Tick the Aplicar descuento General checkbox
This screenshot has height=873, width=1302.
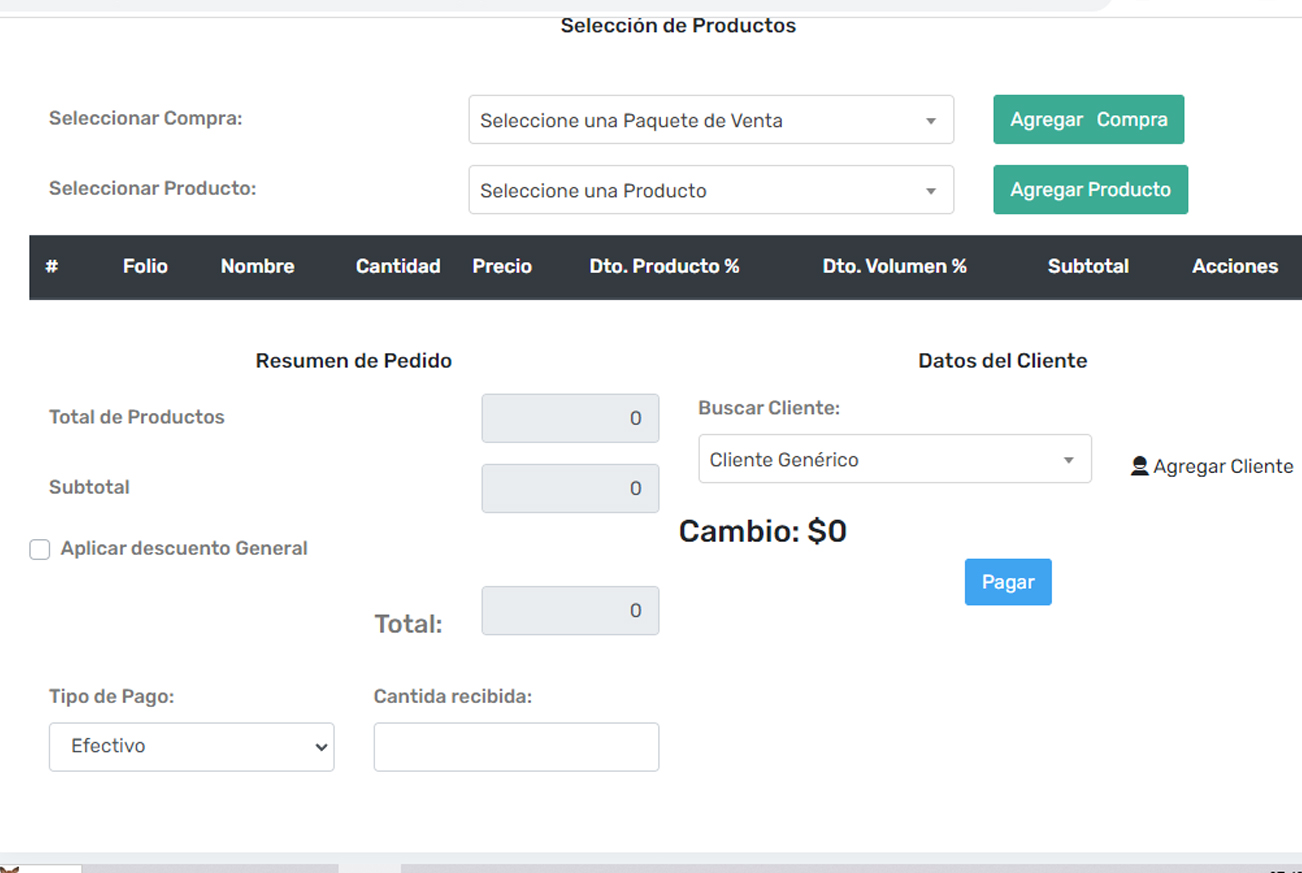40,550
